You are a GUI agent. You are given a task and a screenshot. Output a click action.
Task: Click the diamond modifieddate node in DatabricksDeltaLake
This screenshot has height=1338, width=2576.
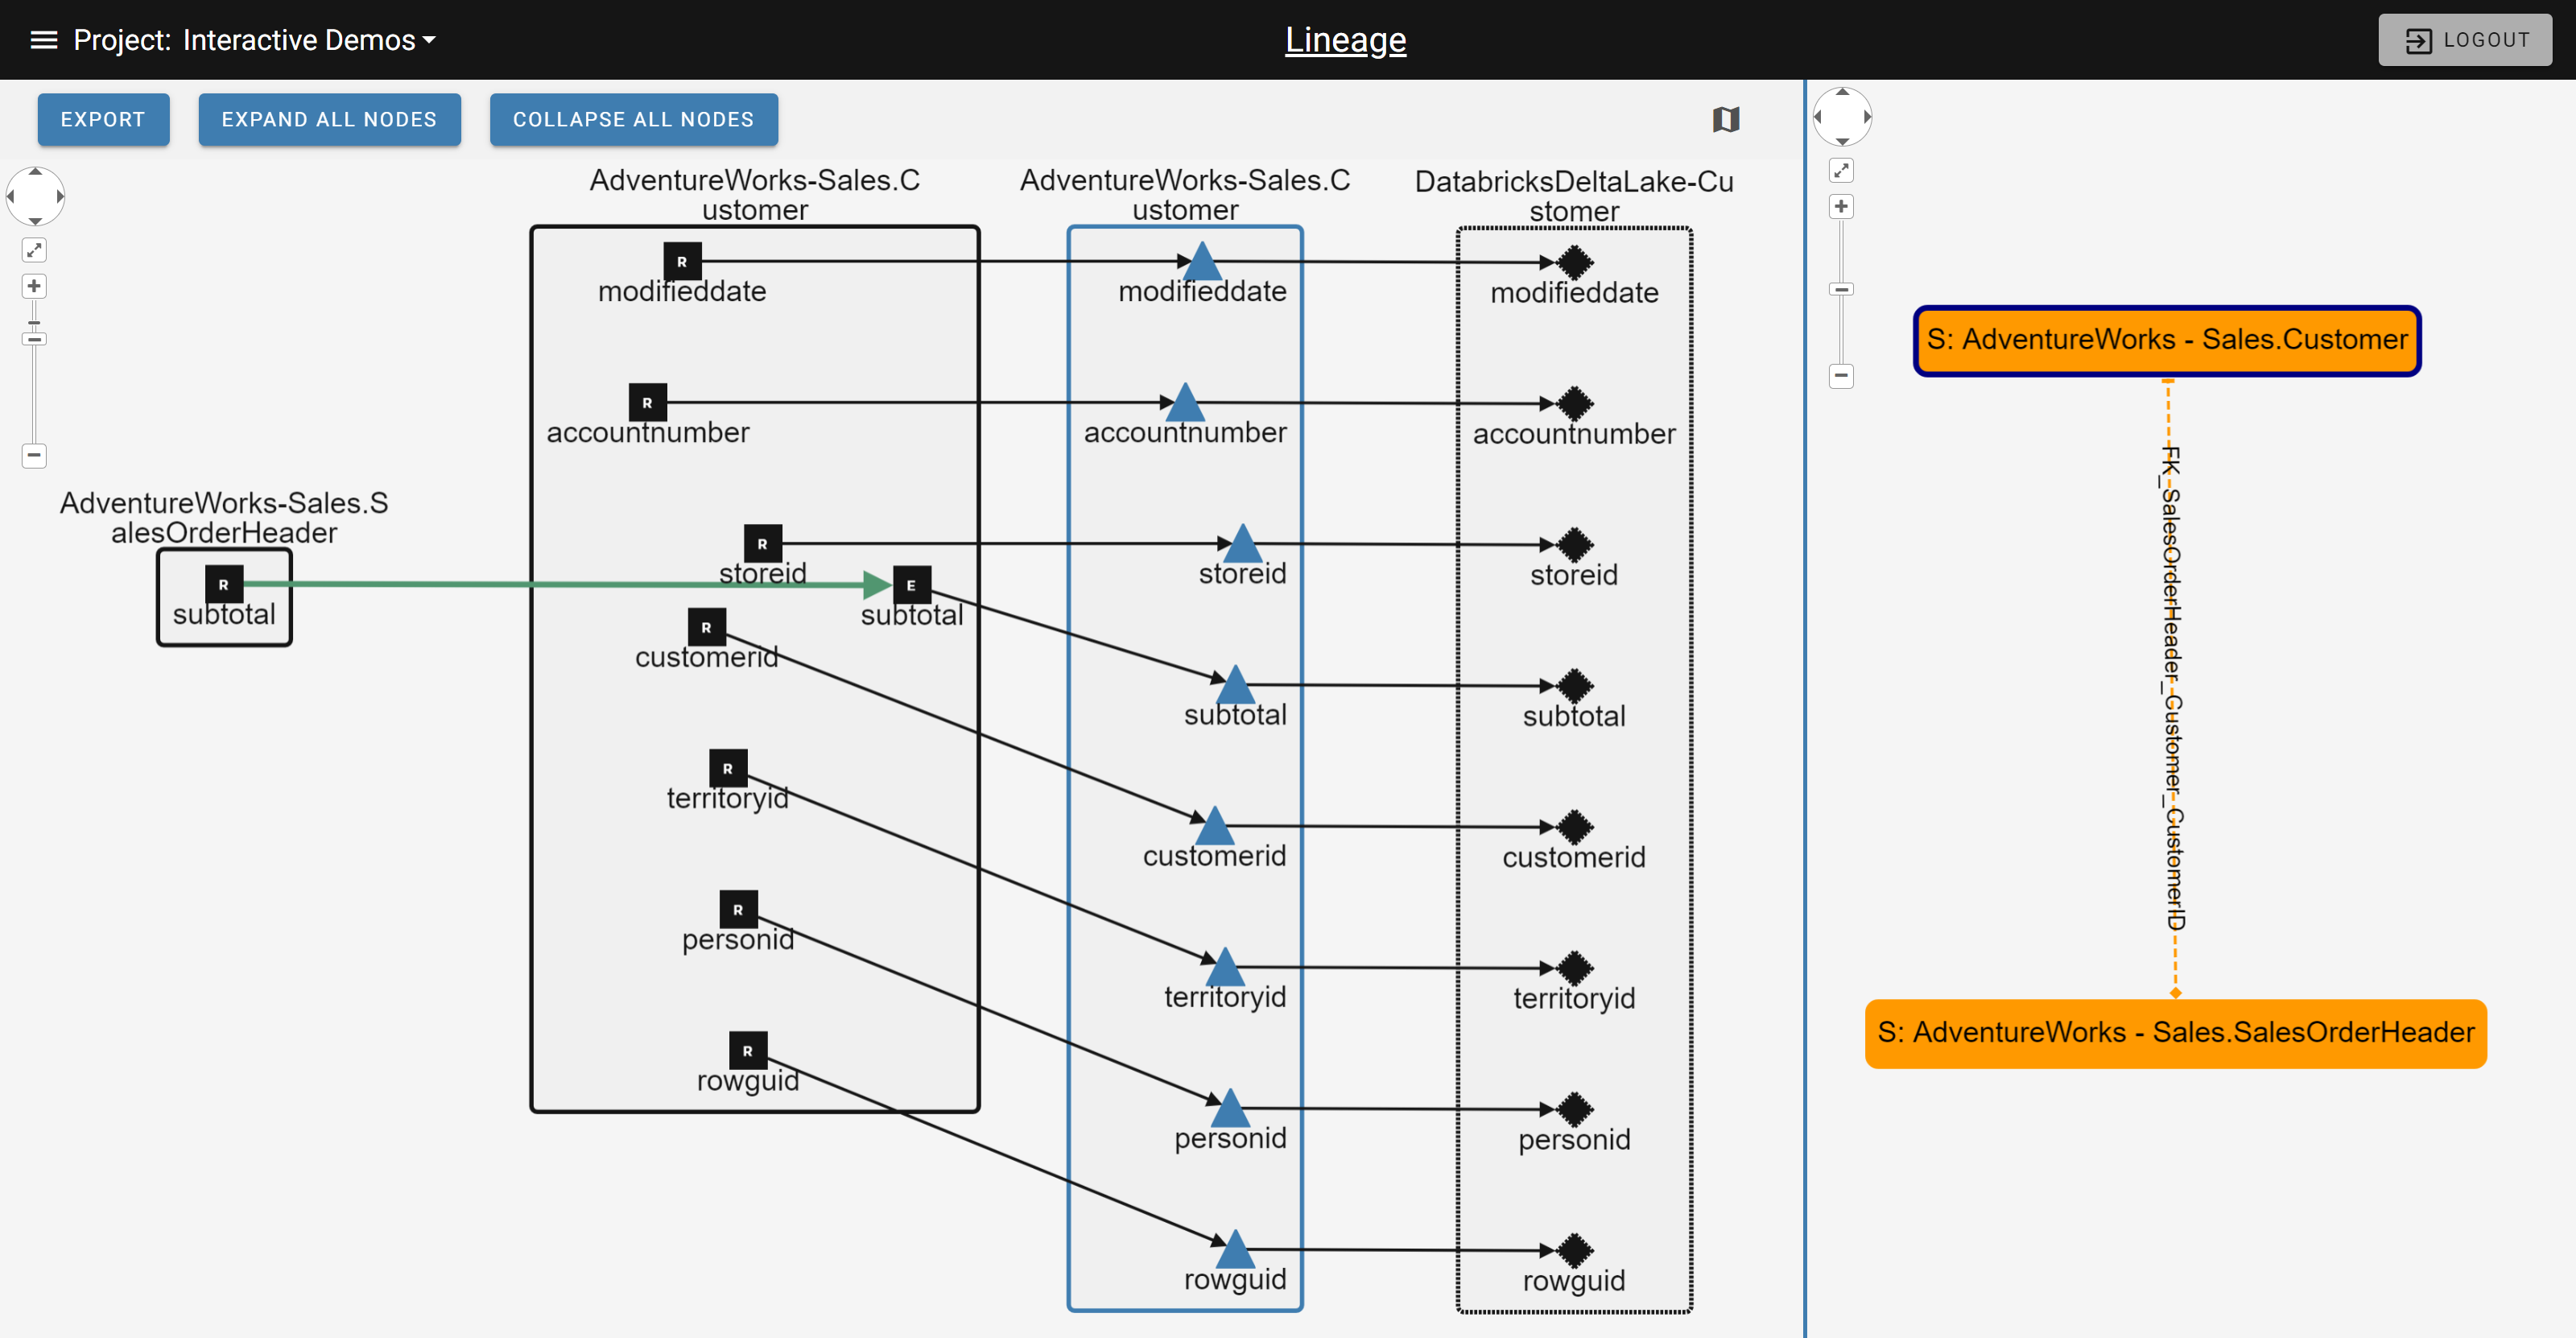tap(1574, 262)
